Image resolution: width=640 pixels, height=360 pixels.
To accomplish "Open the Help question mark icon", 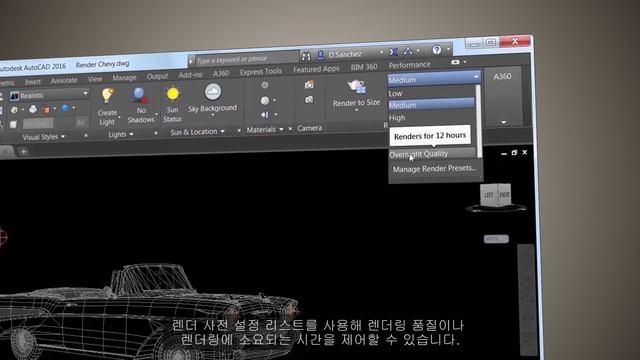I will (x=436, y=50).
